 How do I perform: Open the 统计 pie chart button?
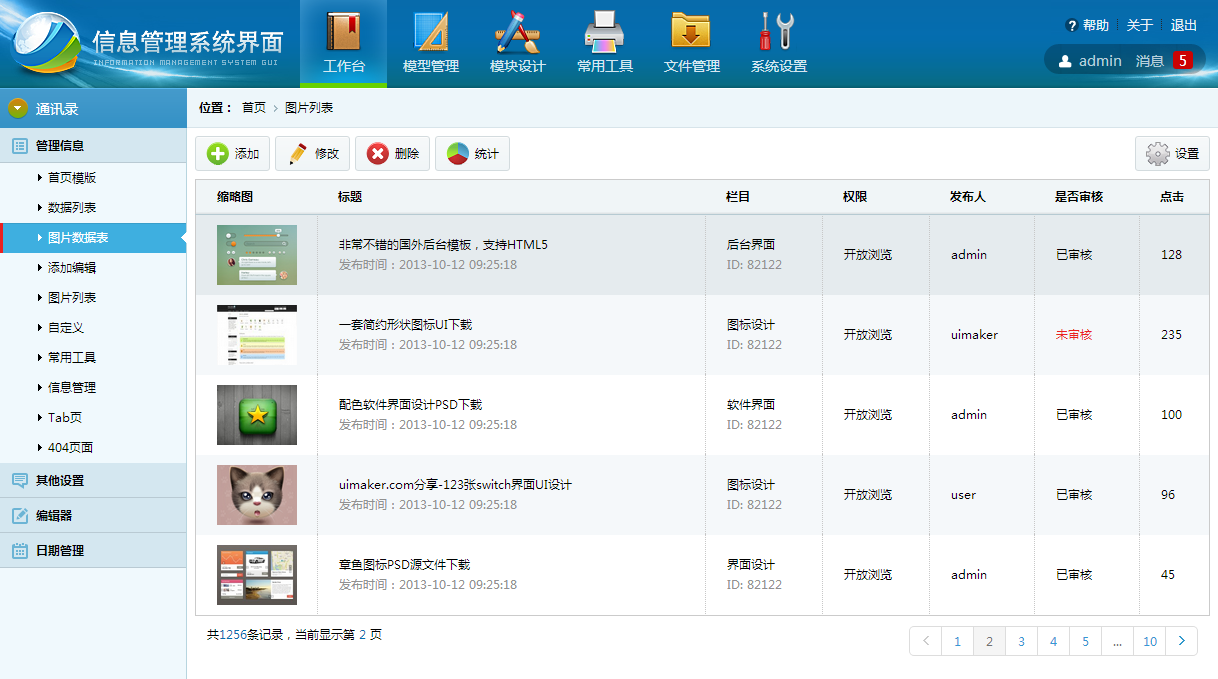472,154
